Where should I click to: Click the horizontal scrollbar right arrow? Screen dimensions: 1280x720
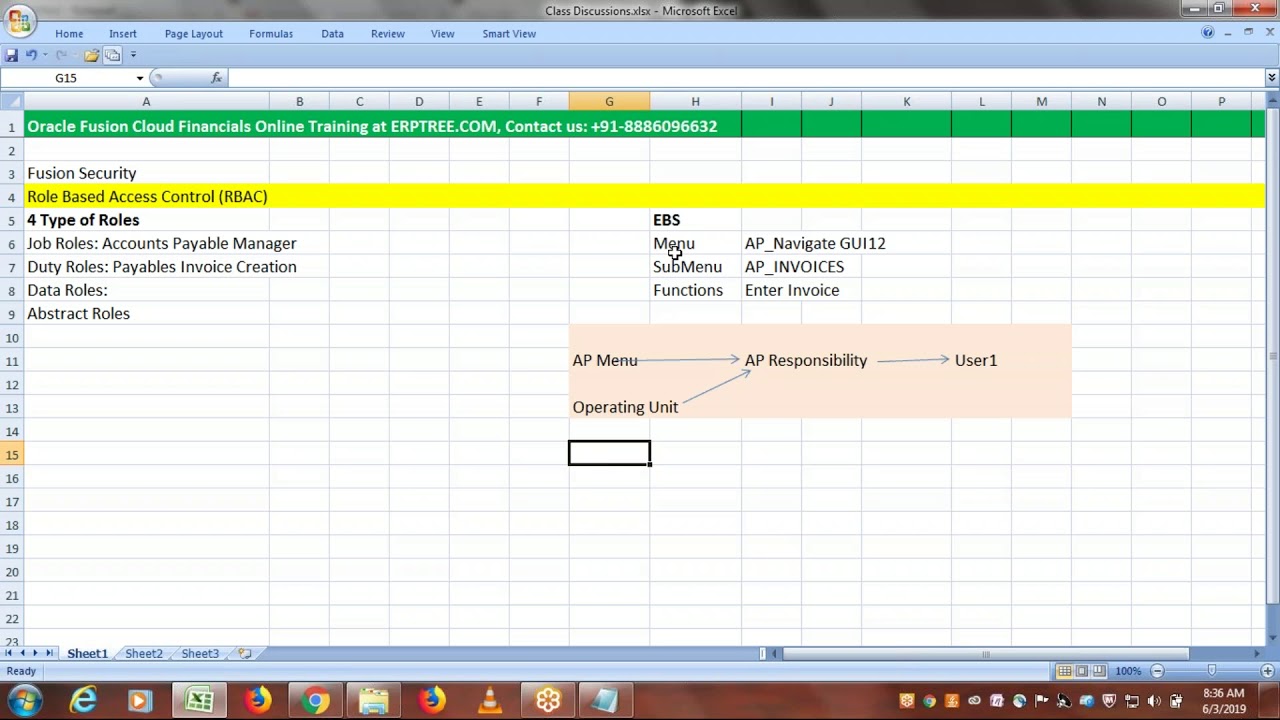(x=1257, y=654)
